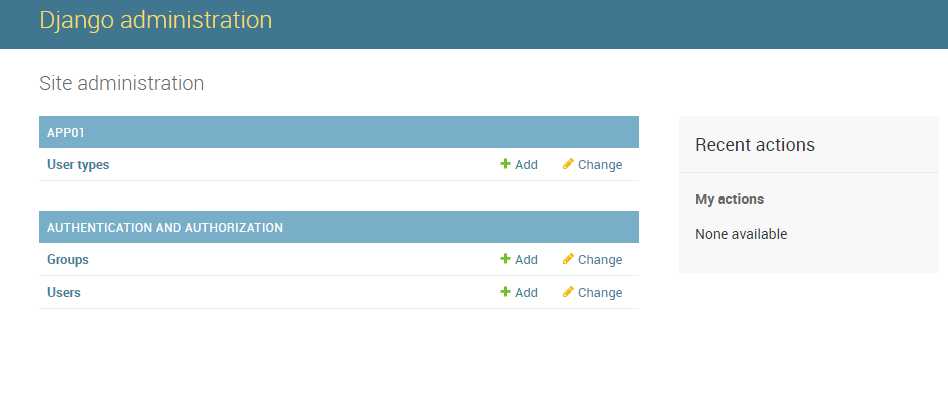Screen dimensions: 948x412
Task: Click the My actions subheading
Action: click(729, 199)
